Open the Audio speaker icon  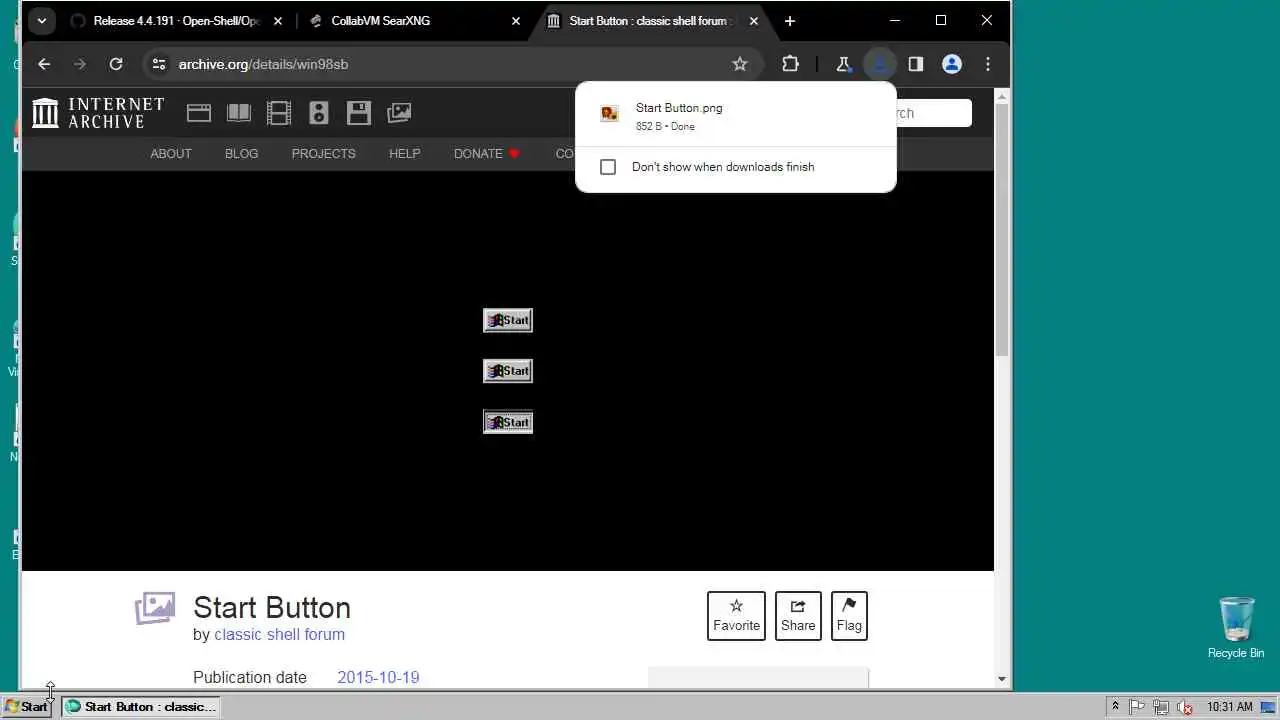319,113
